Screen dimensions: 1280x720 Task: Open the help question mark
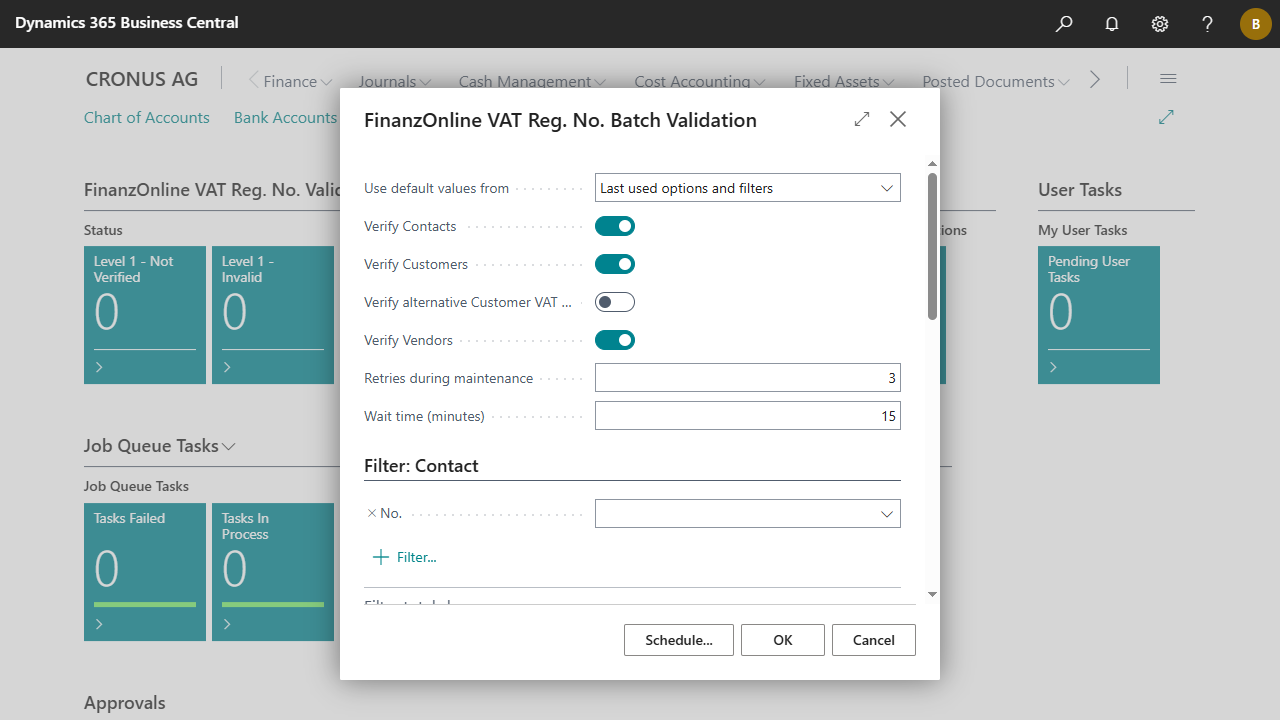tap(1208, 24)
